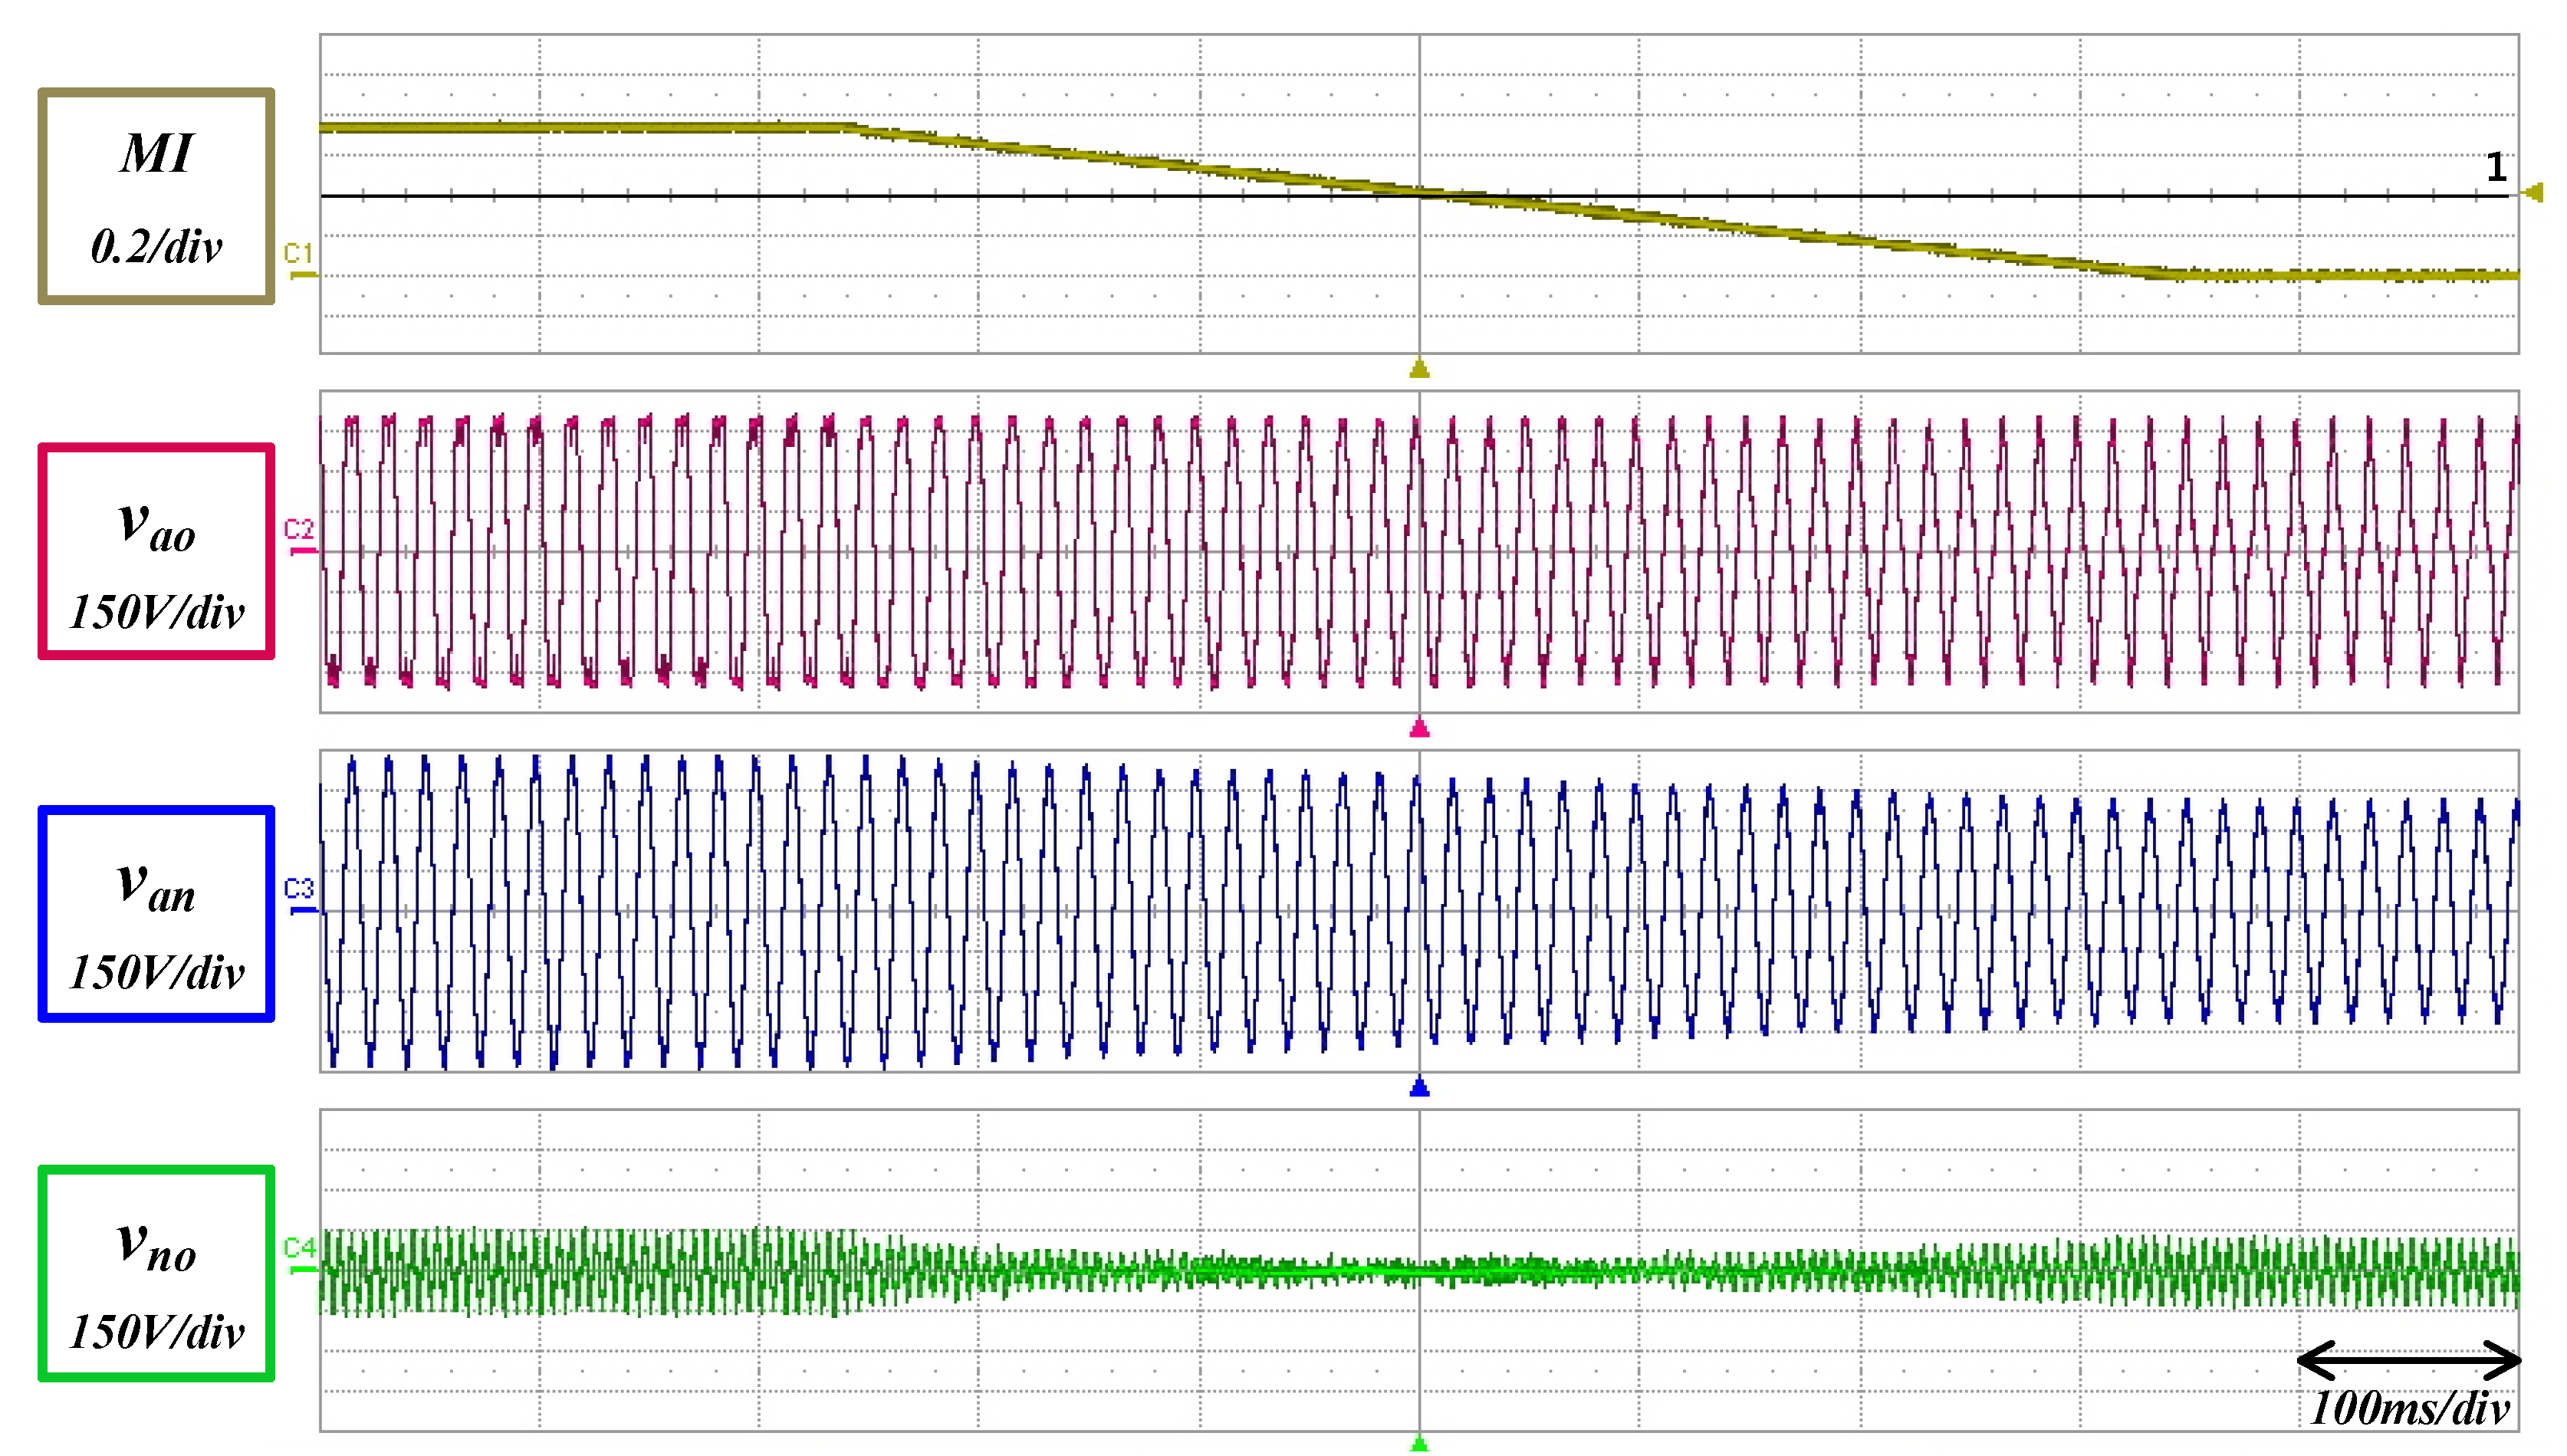Click the pink trigger triangle below vao plot

click(1419, 728)
